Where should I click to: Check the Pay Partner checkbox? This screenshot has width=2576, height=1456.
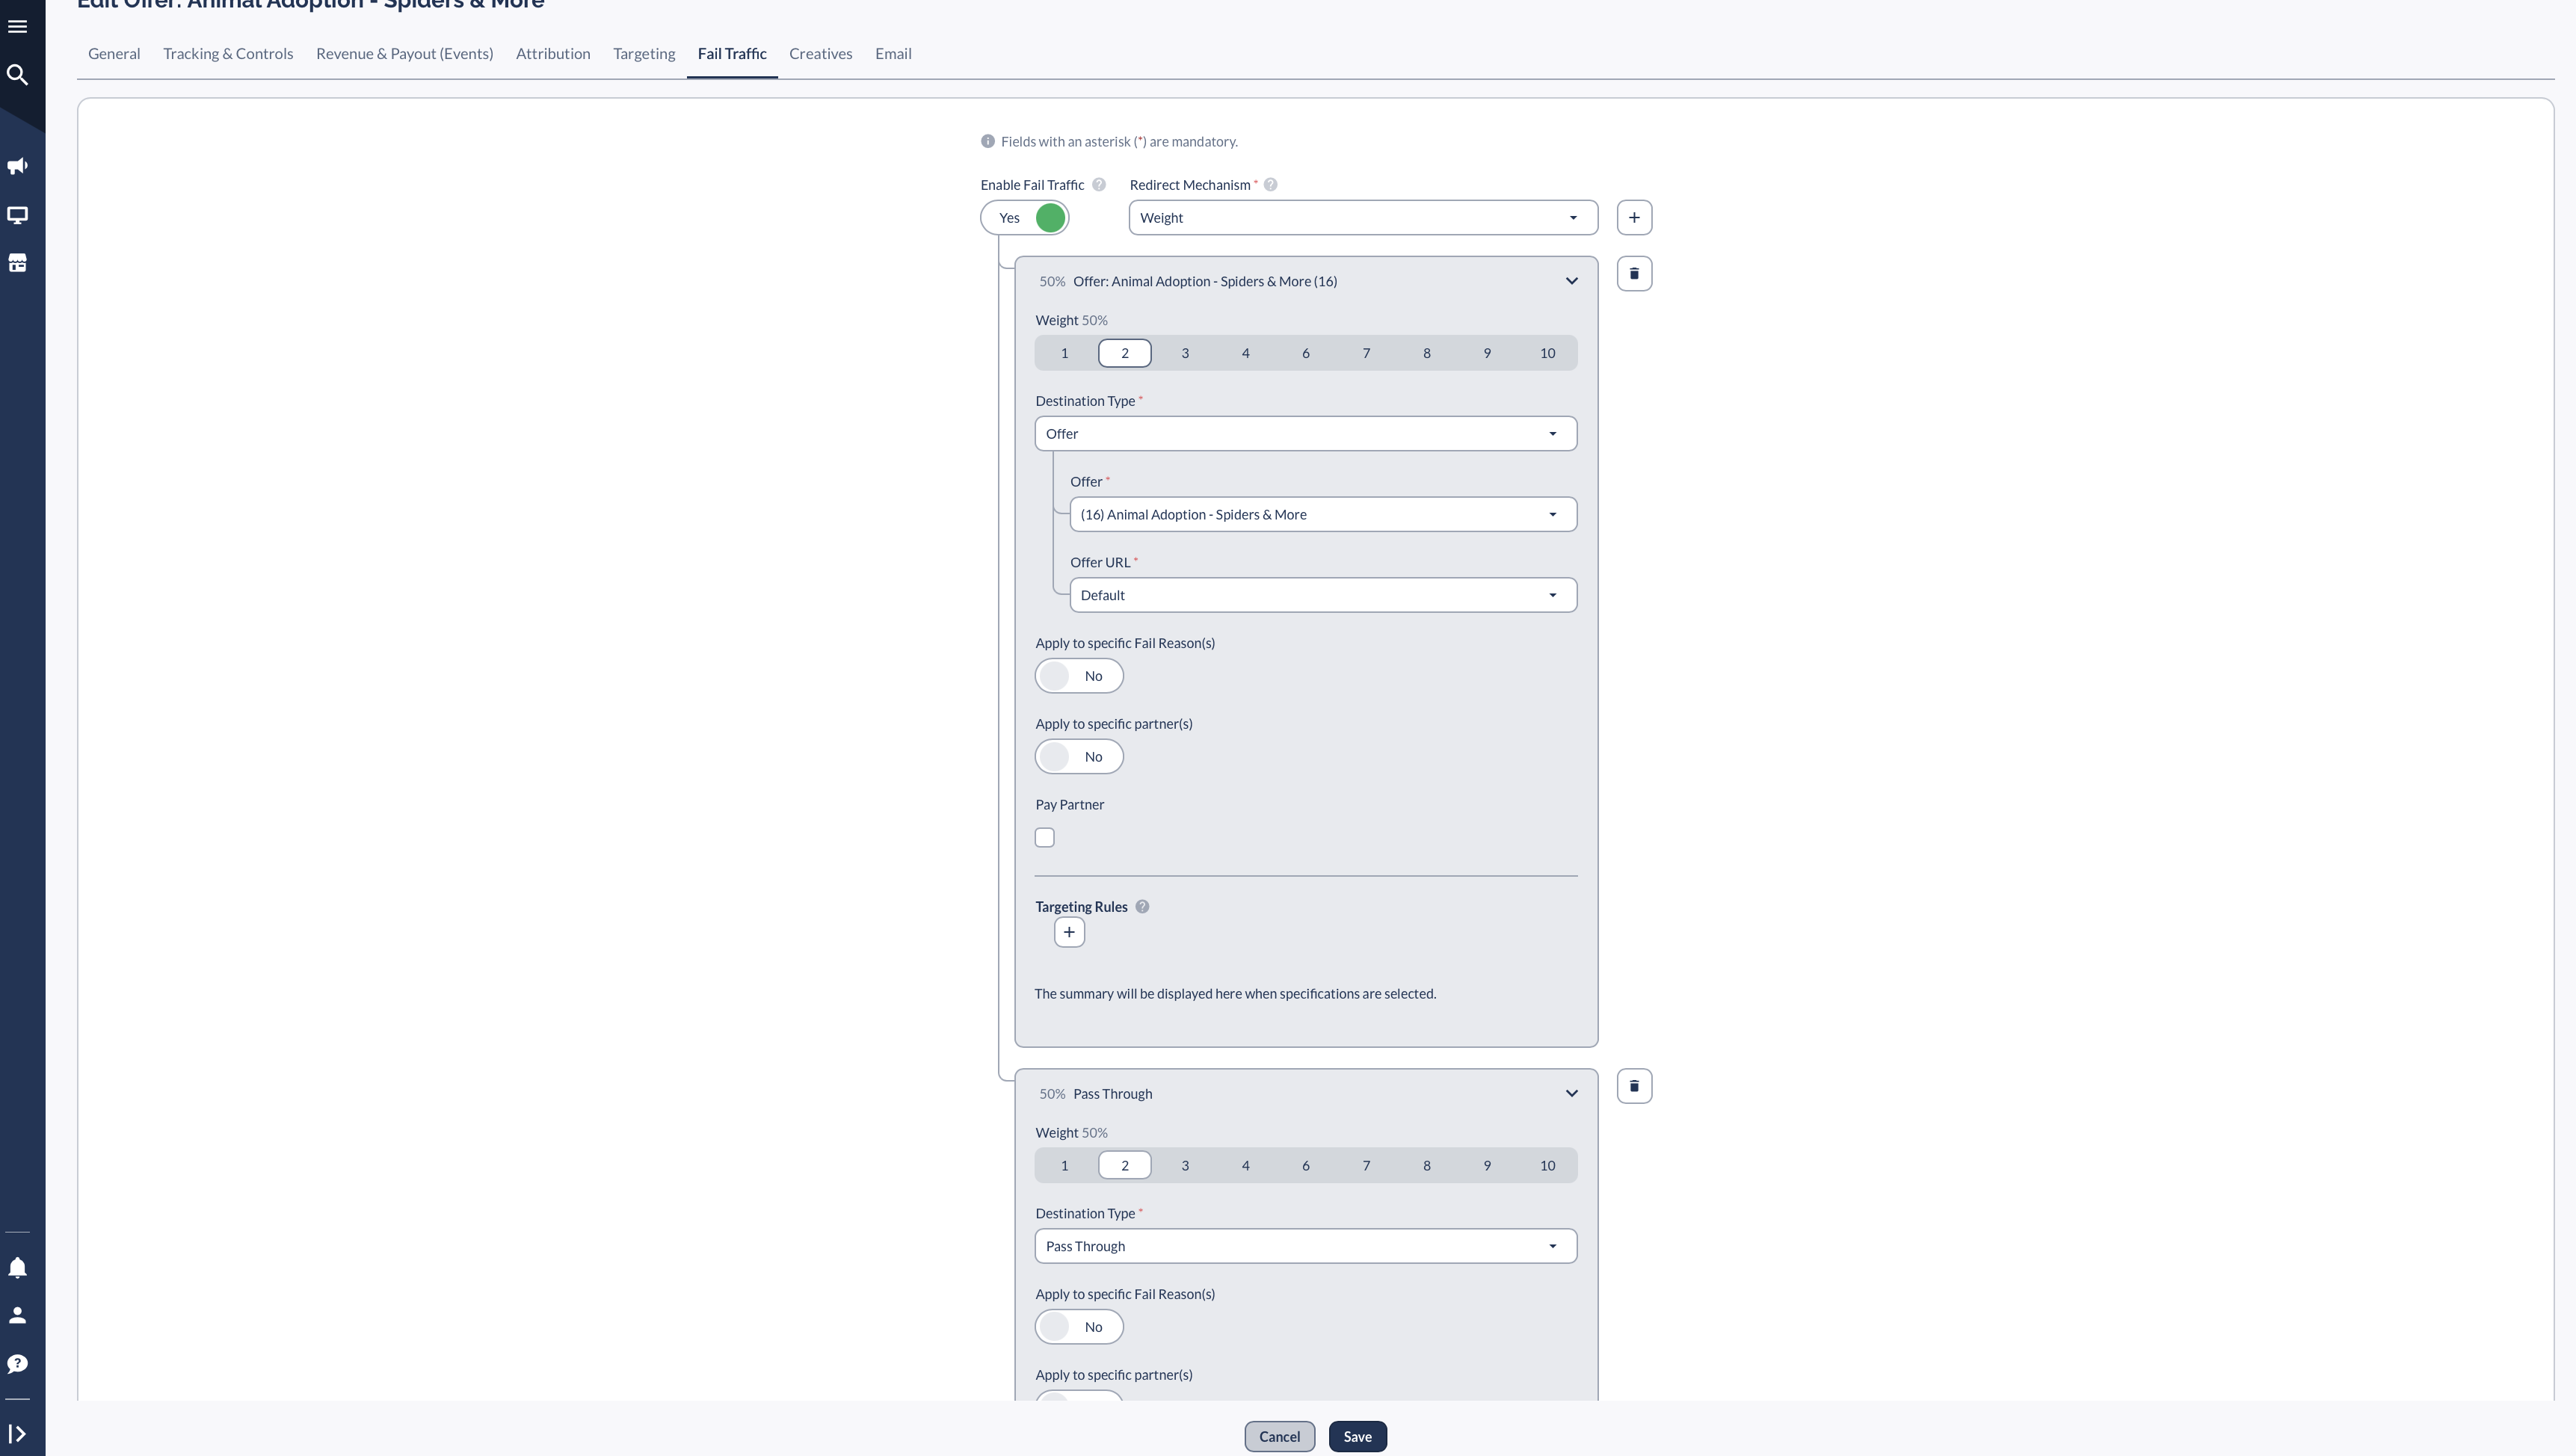click(x=1045, y=838)
